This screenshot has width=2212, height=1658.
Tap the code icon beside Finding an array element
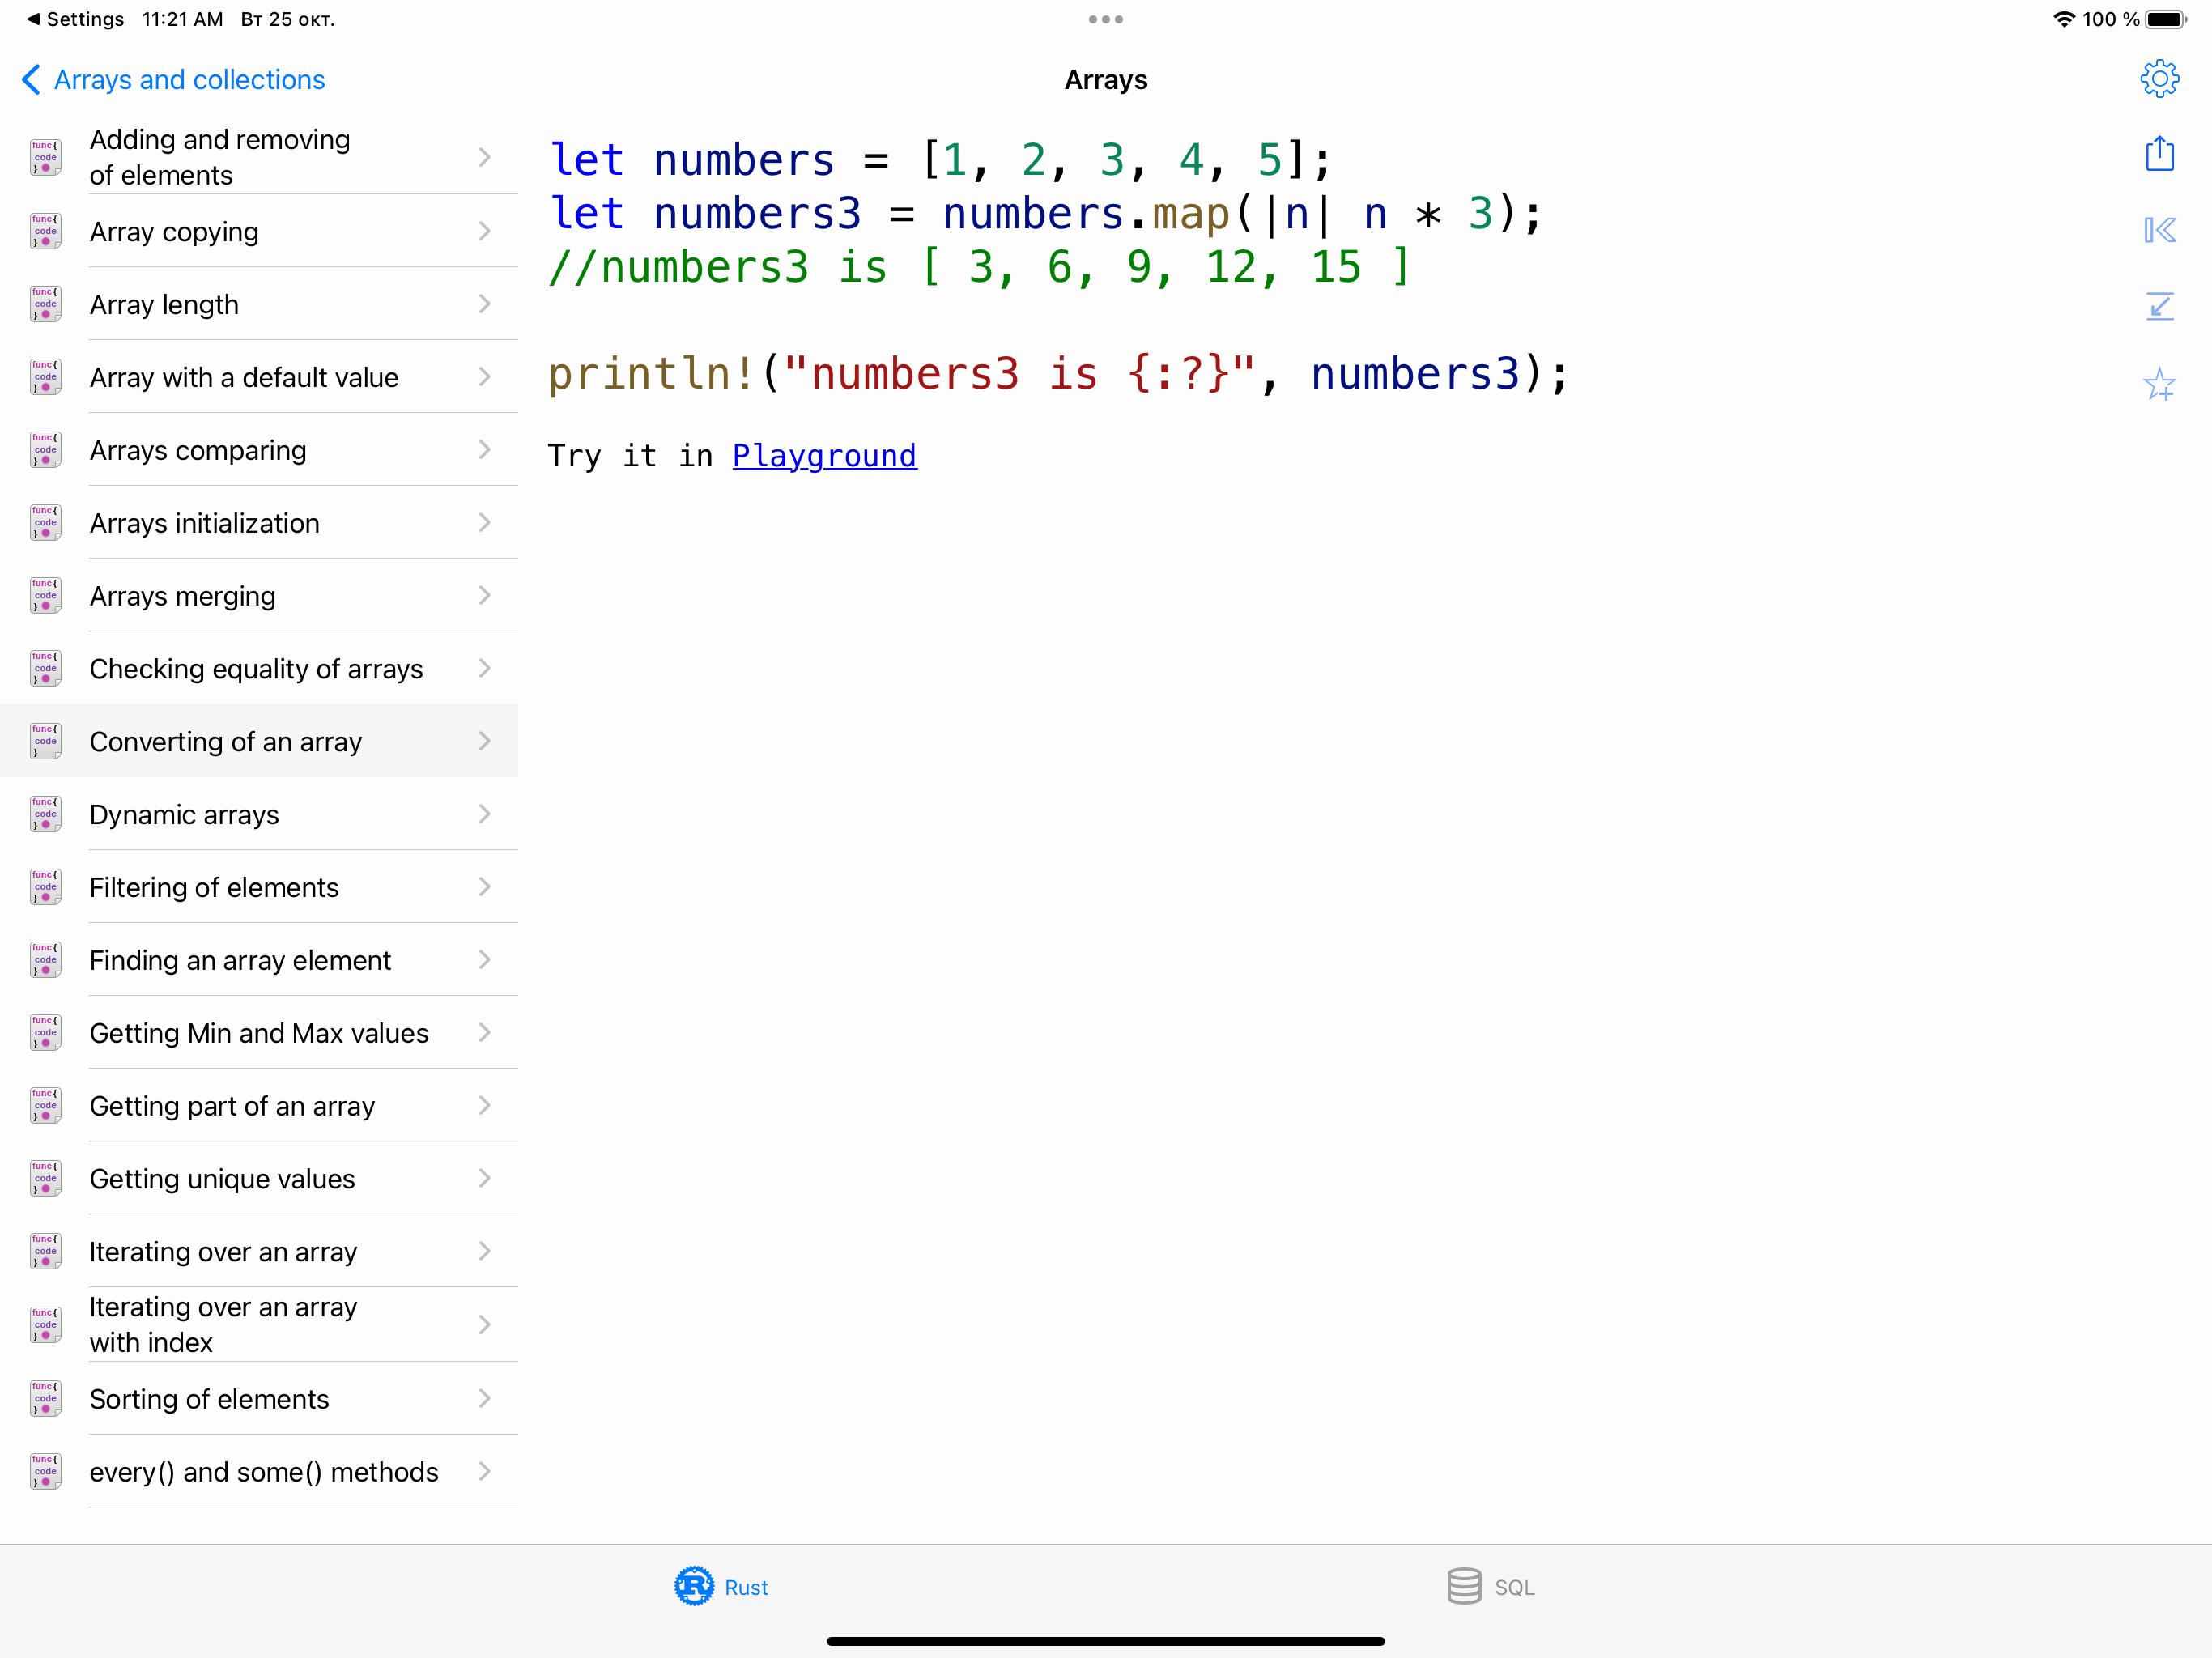(x=45, y=960)
